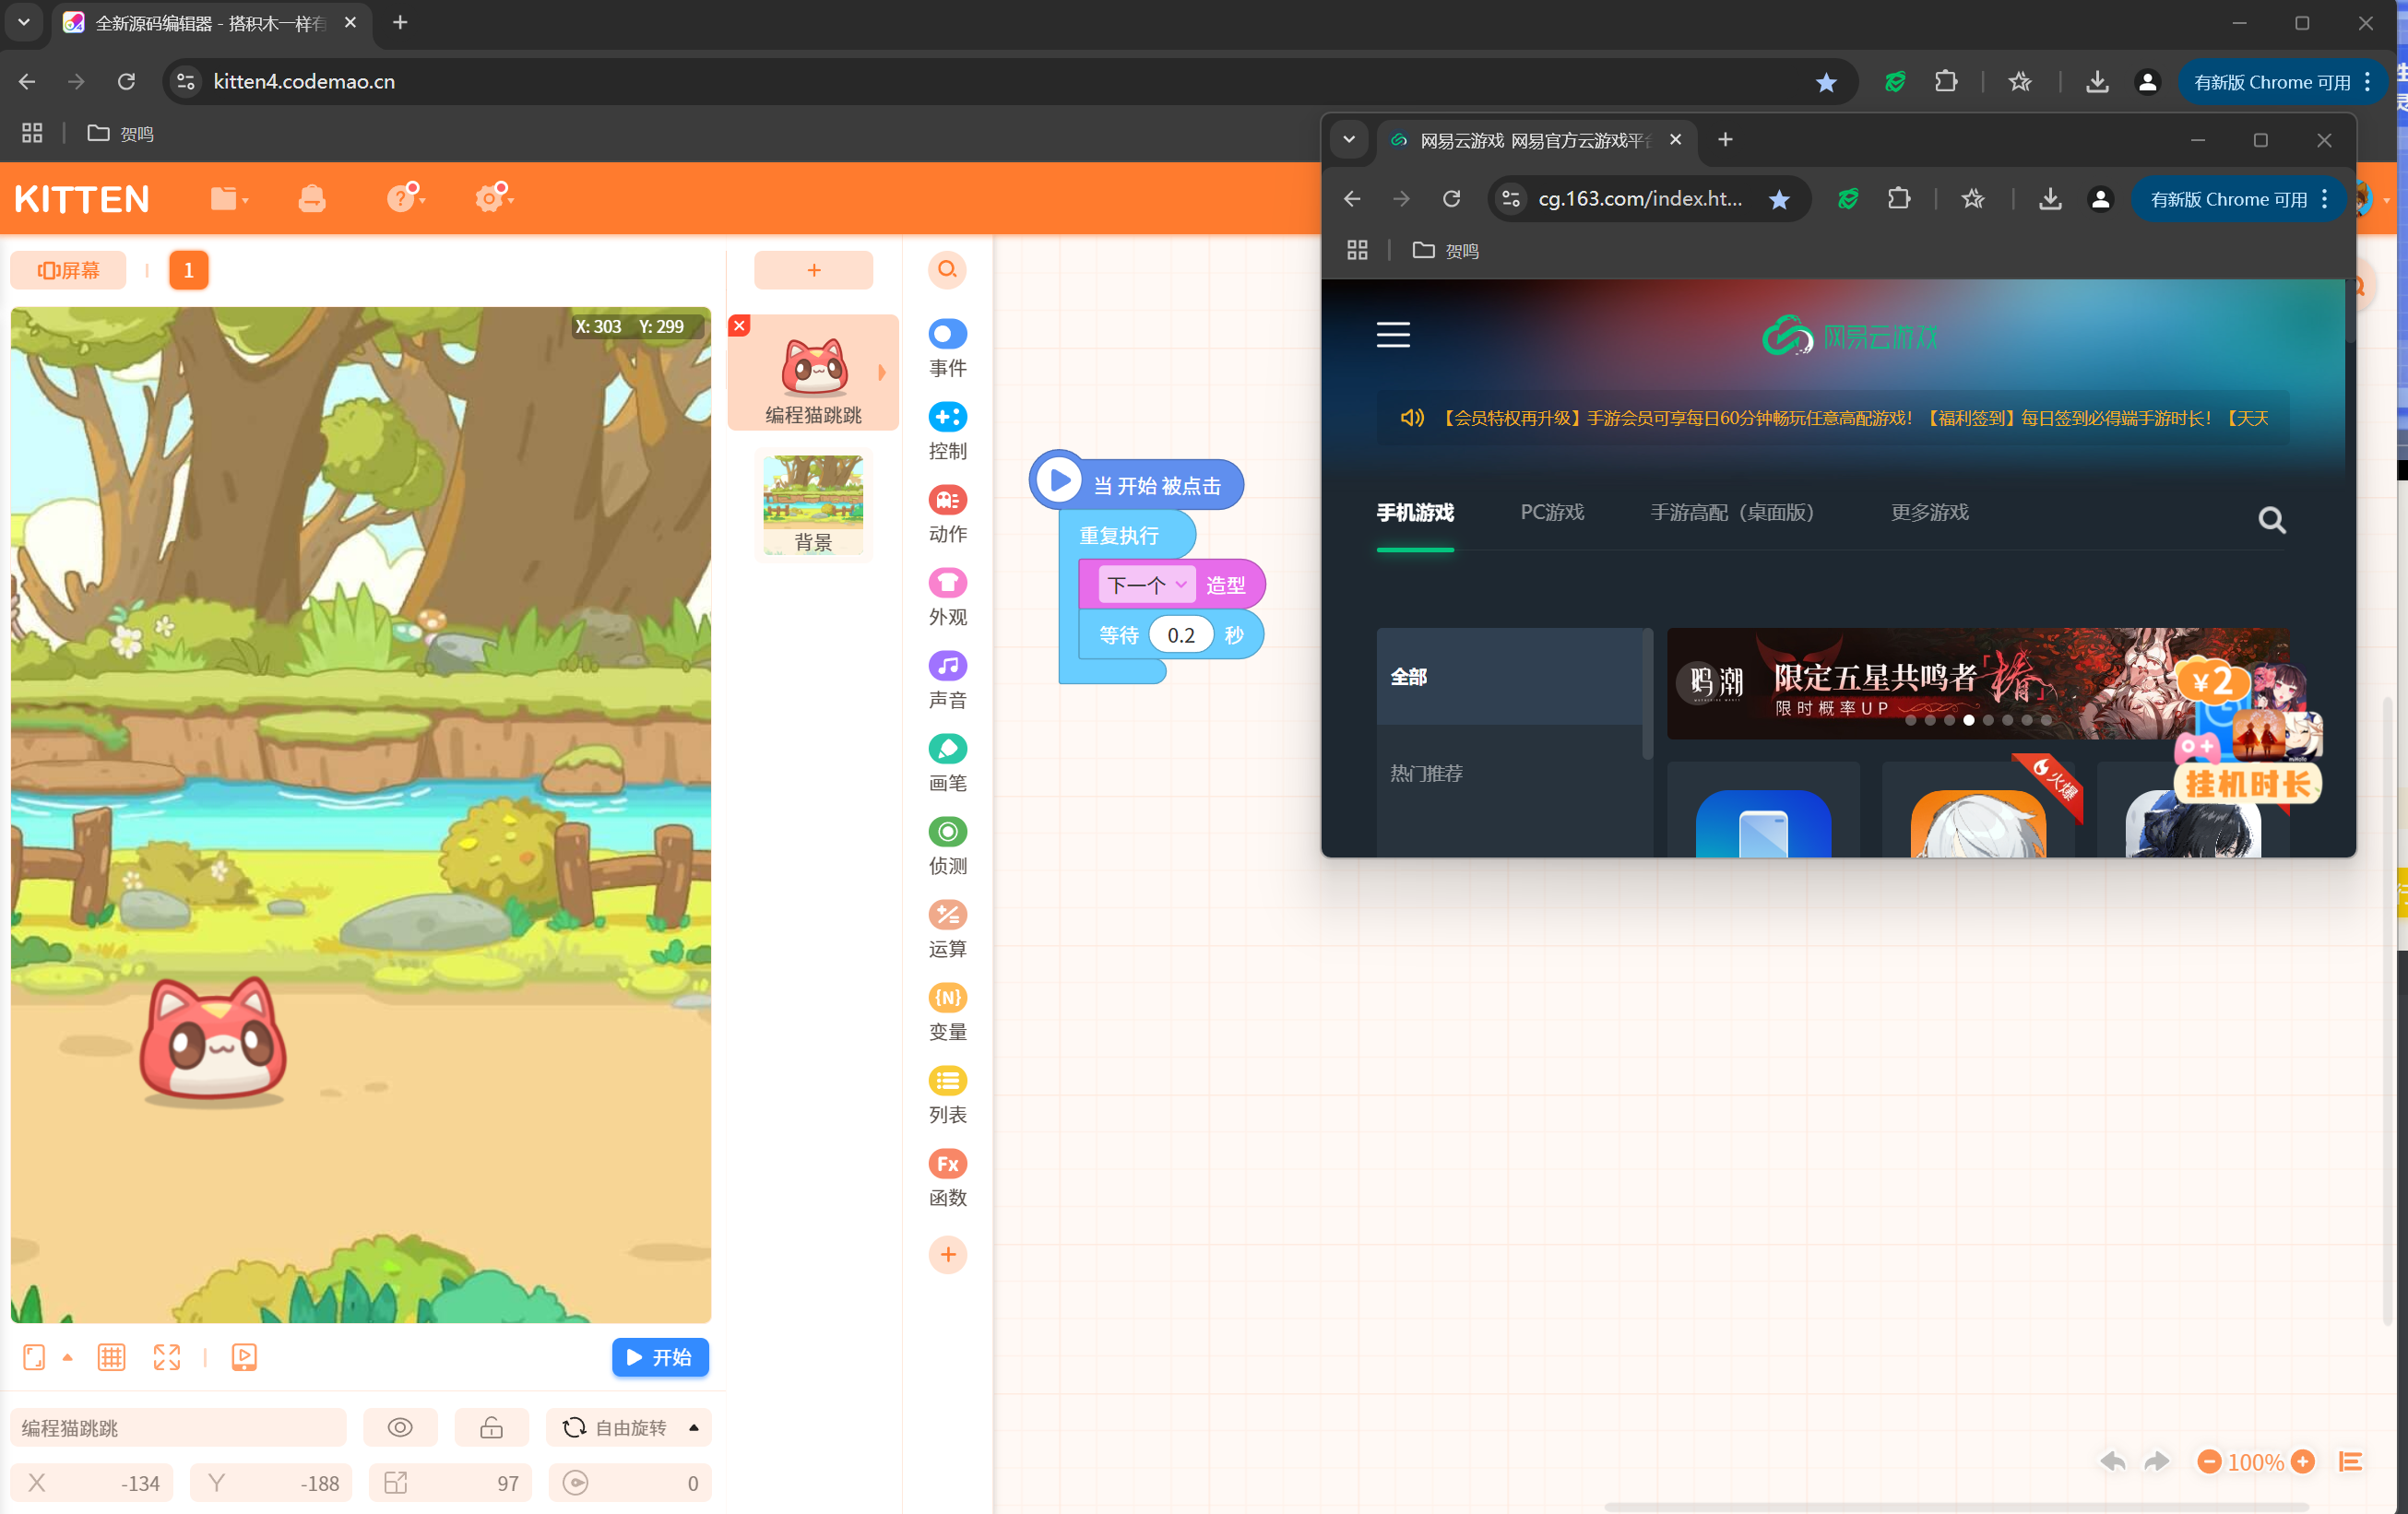Switch to the PC游戏 tab

tap(1552, 513)
